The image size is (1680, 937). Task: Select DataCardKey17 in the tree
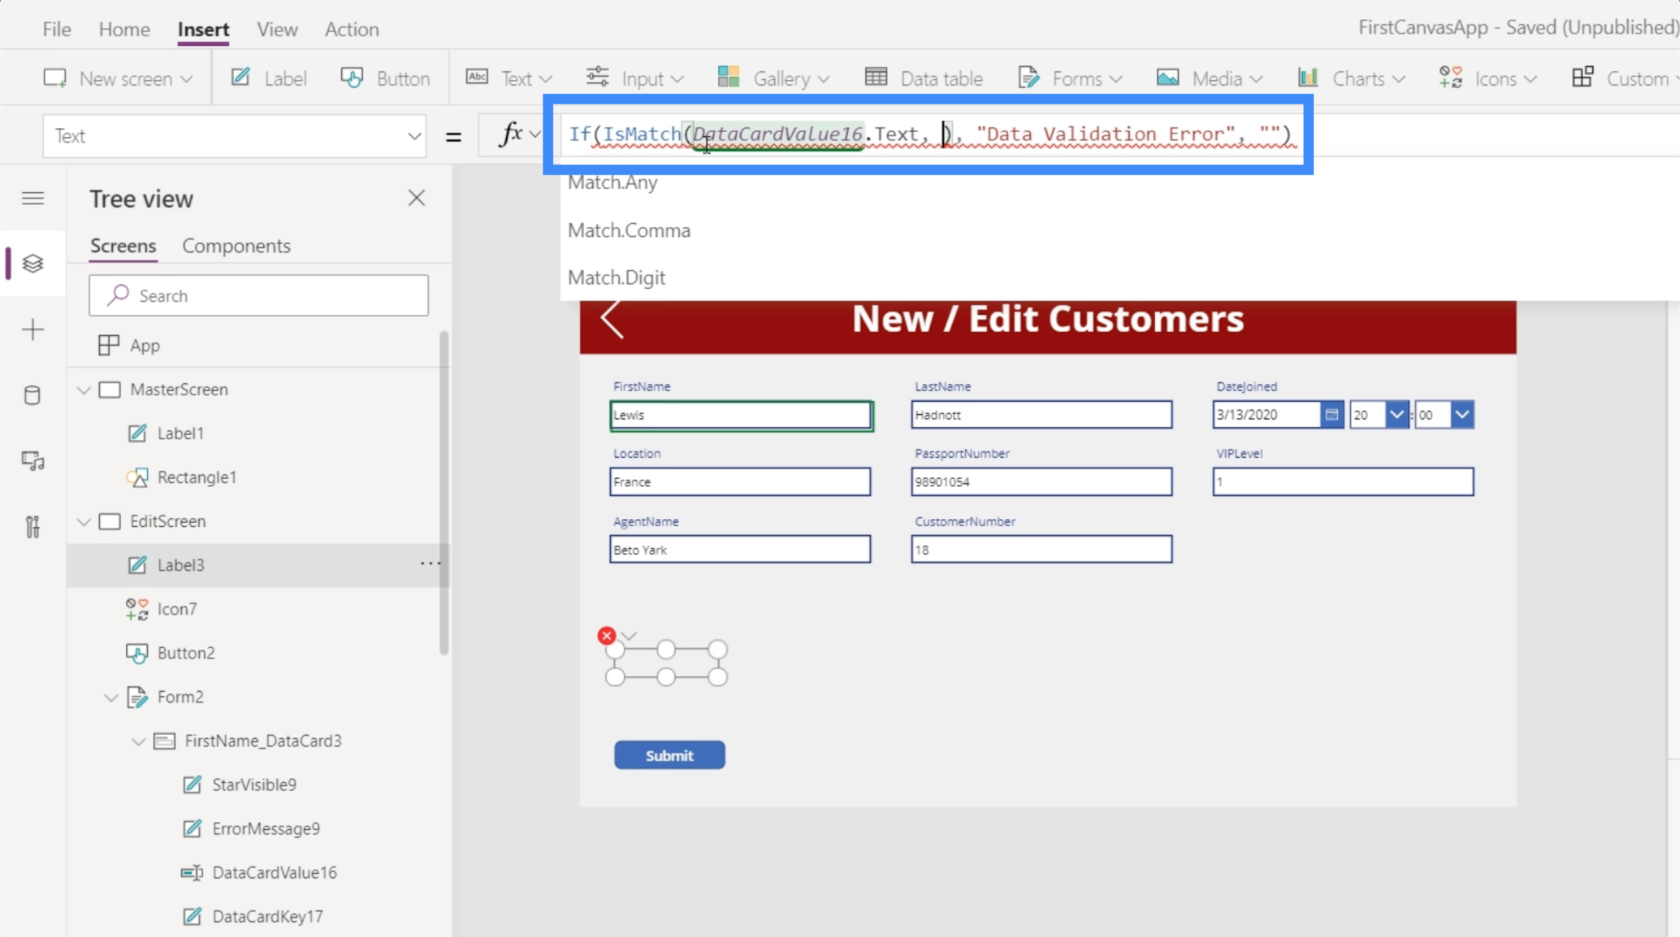(x=267, y=917)
